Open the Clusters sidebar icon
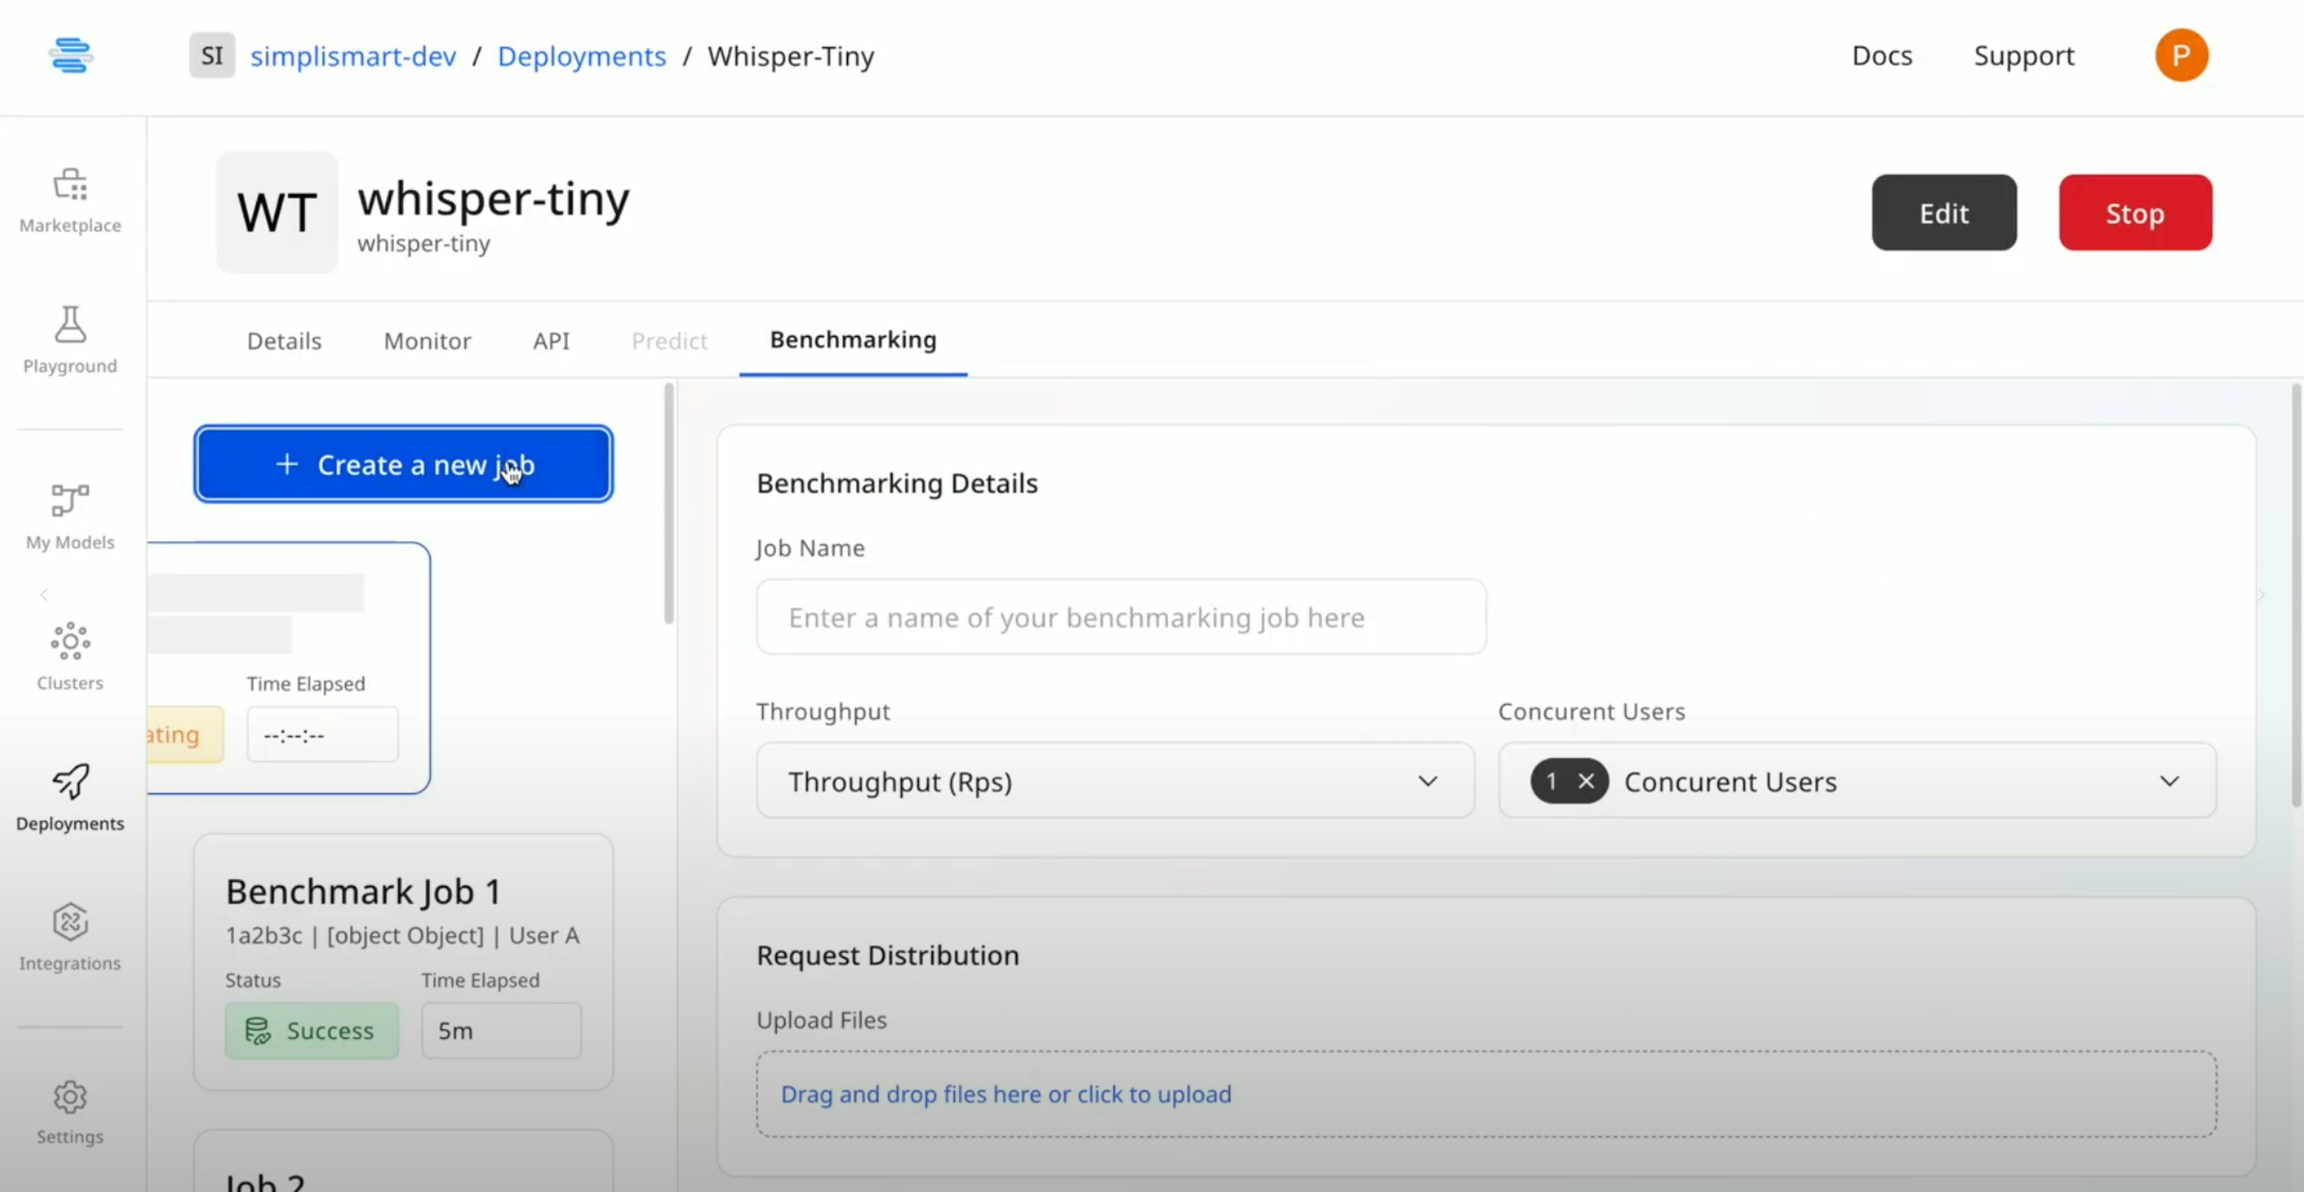The width and height of the screenshot is (2304, 1192). tap(70, 641)
